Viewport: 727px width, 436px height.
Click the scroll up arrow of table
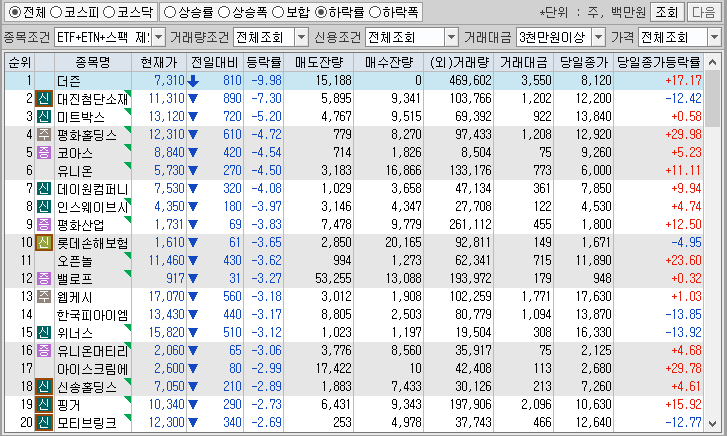tap(712, 62)
